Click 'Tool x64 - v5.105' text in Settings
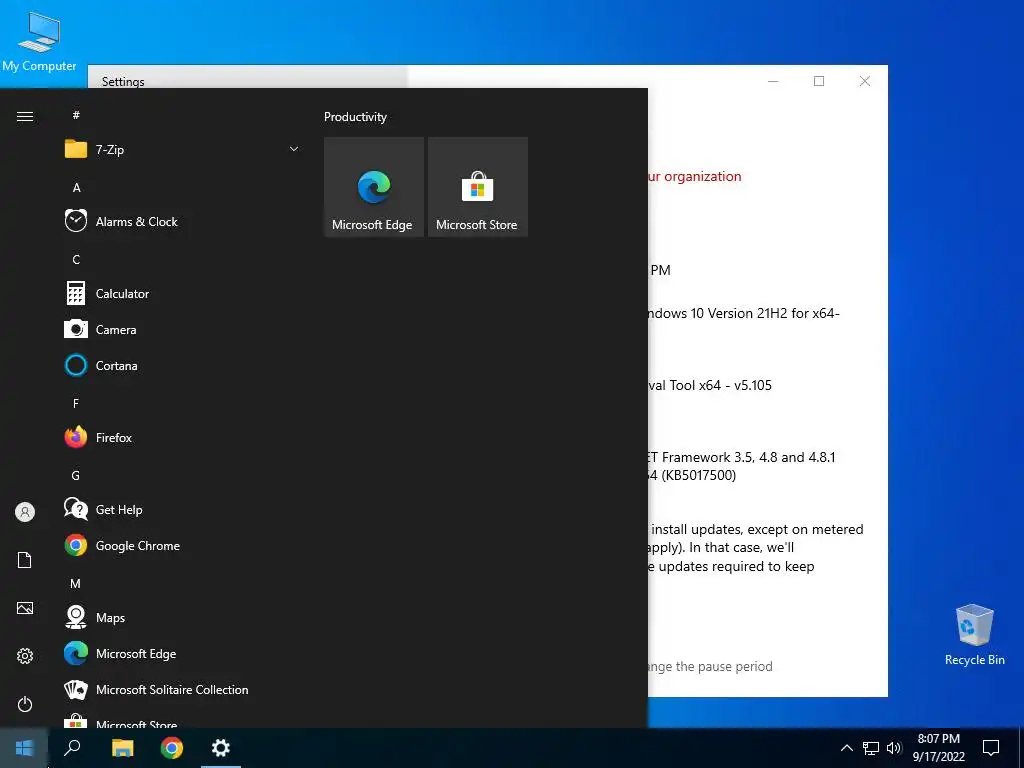1024x768 pixels. pyautogui.click(x=720, y=385)
